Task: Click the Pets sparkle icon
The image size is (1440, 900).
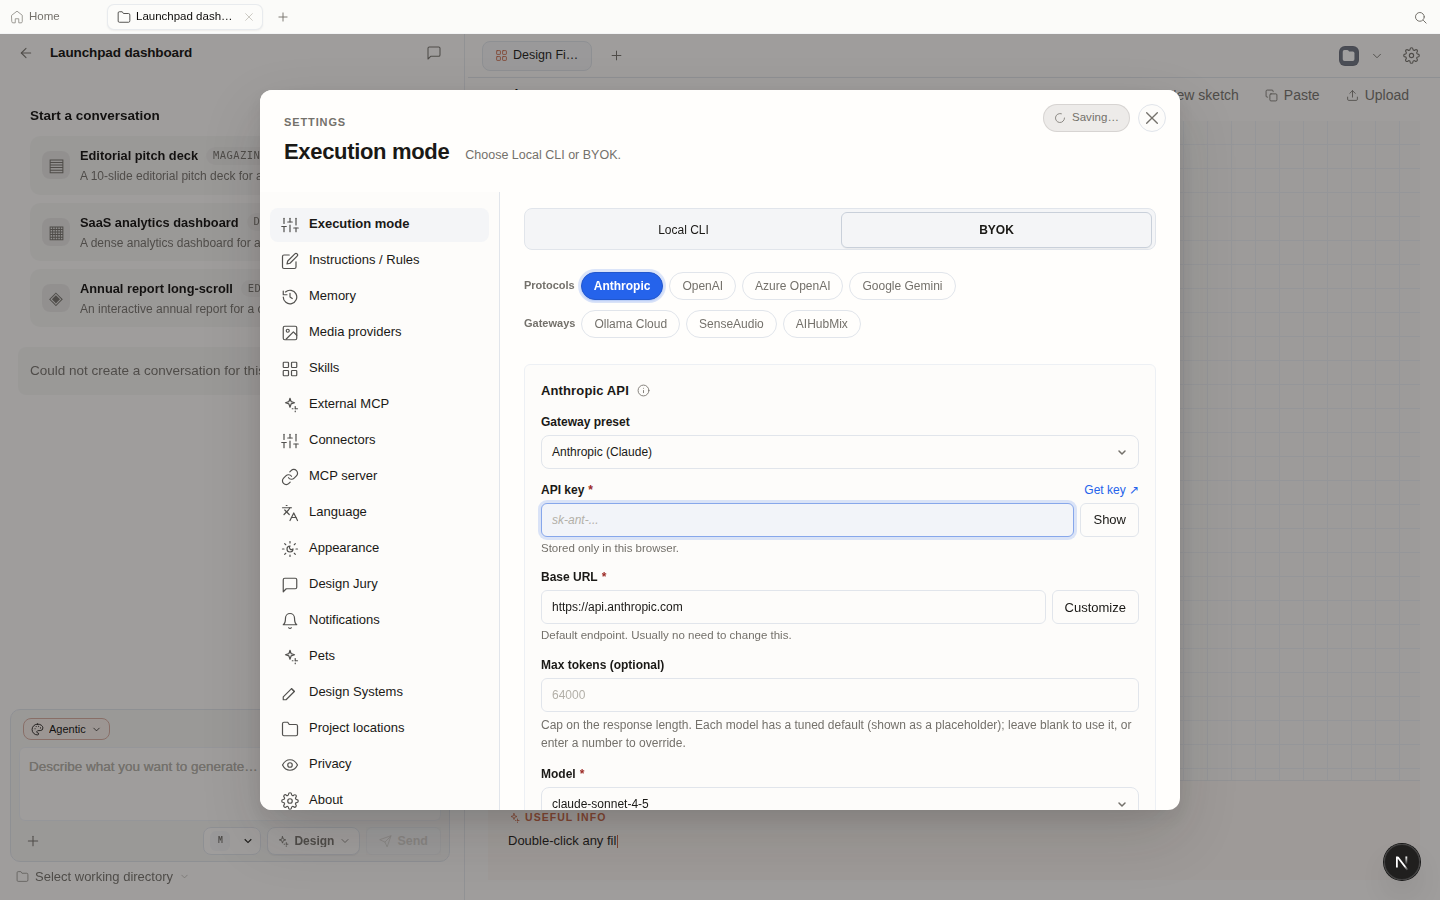Action: 290,657
